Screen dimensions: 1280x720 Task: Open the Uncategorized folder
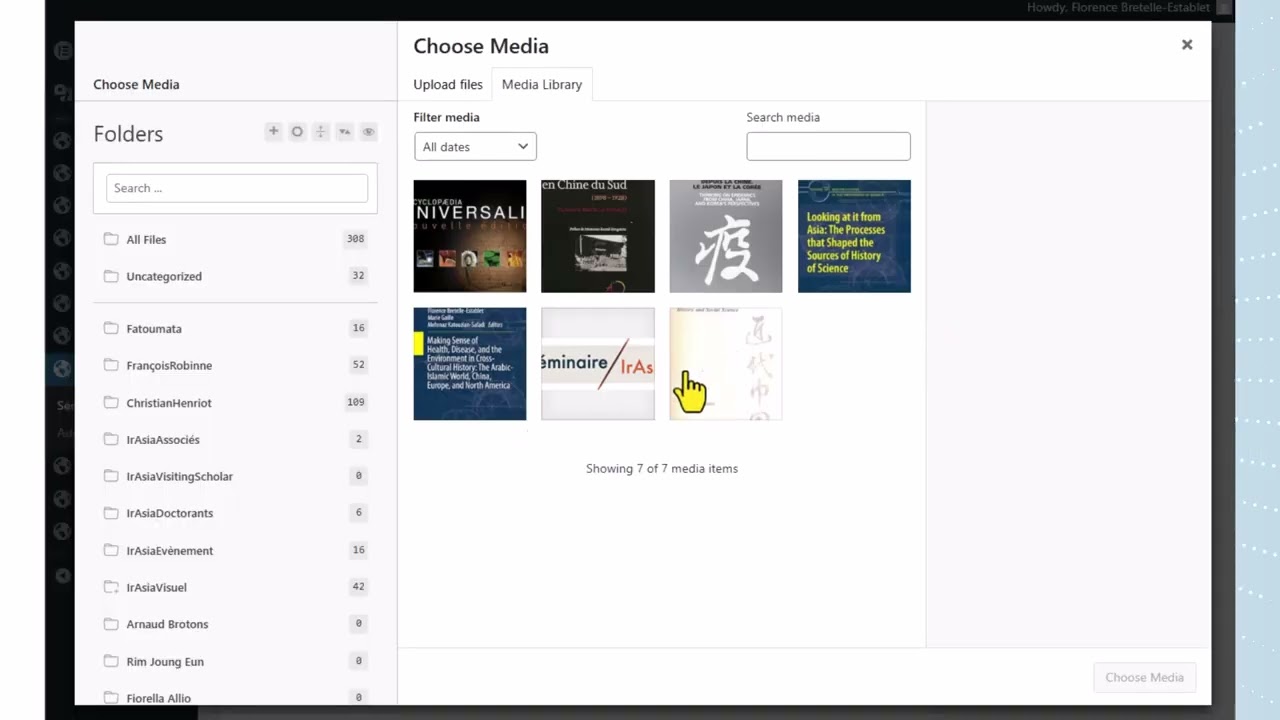235,277
